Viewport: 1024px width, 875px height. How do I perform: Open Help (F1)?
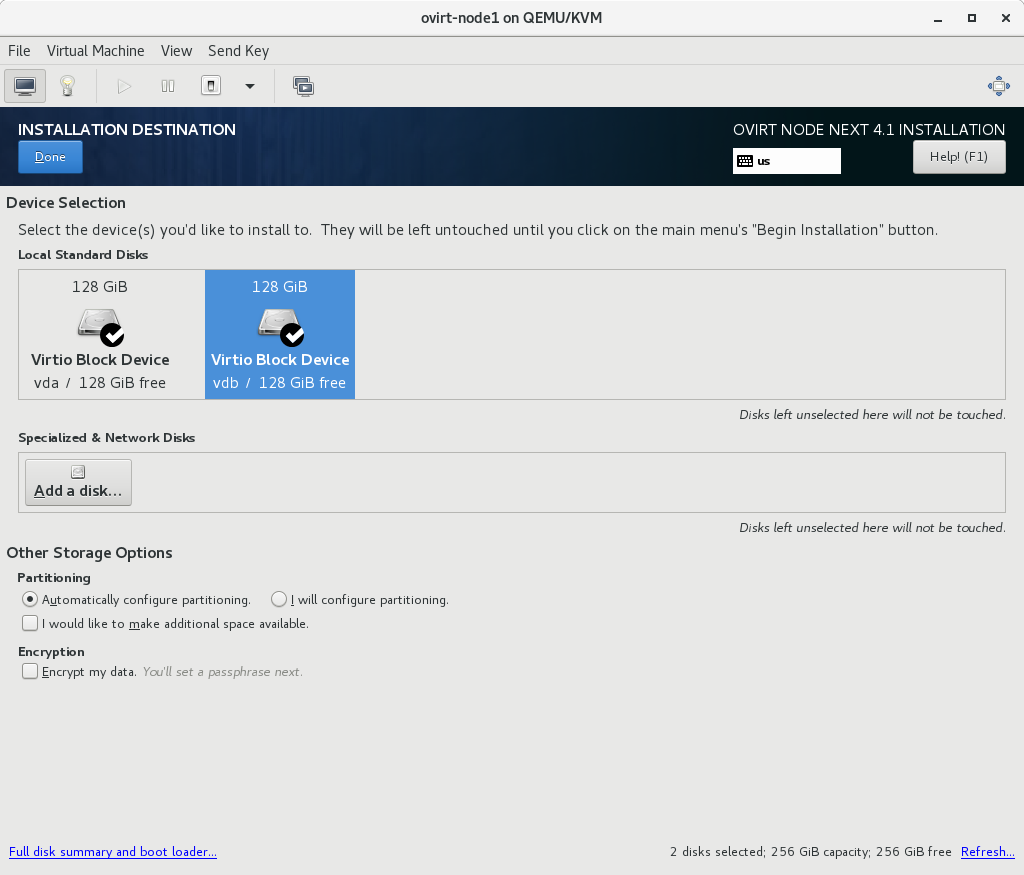tap(959, 157)
